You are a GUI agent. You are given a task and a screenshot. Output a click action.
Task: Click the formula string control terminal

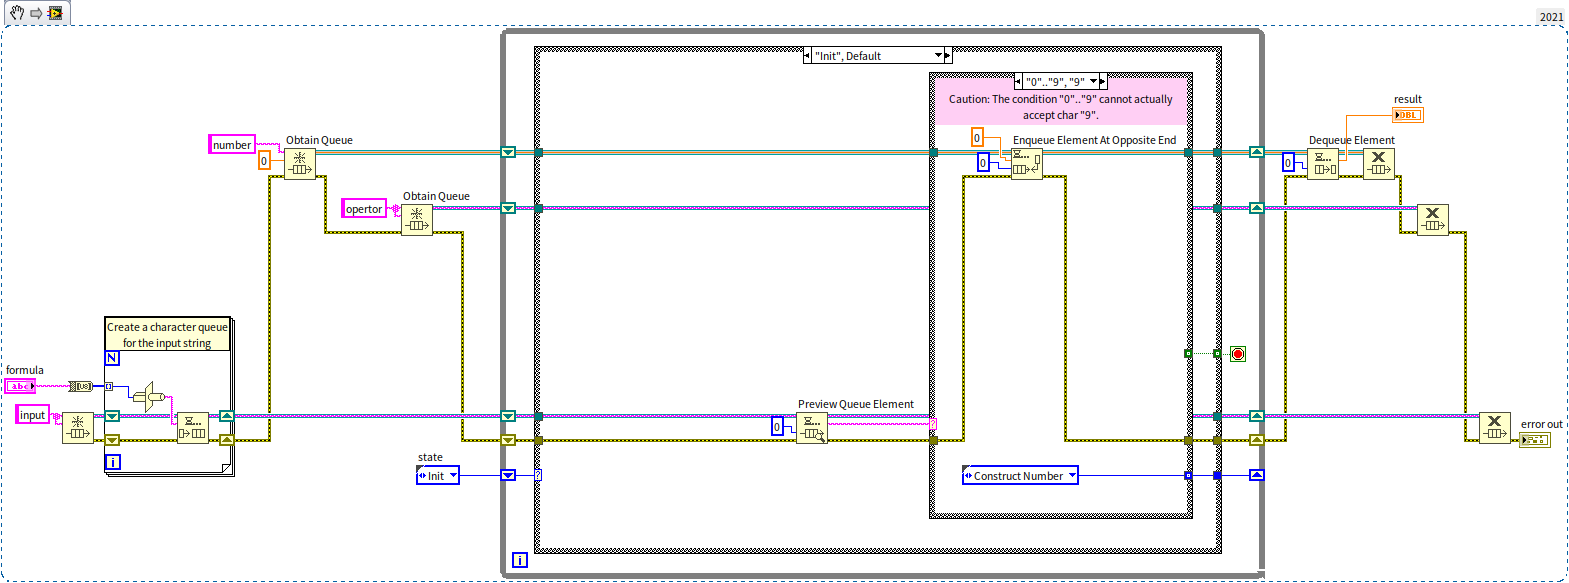pyautogui.click(x=20, y=386)
